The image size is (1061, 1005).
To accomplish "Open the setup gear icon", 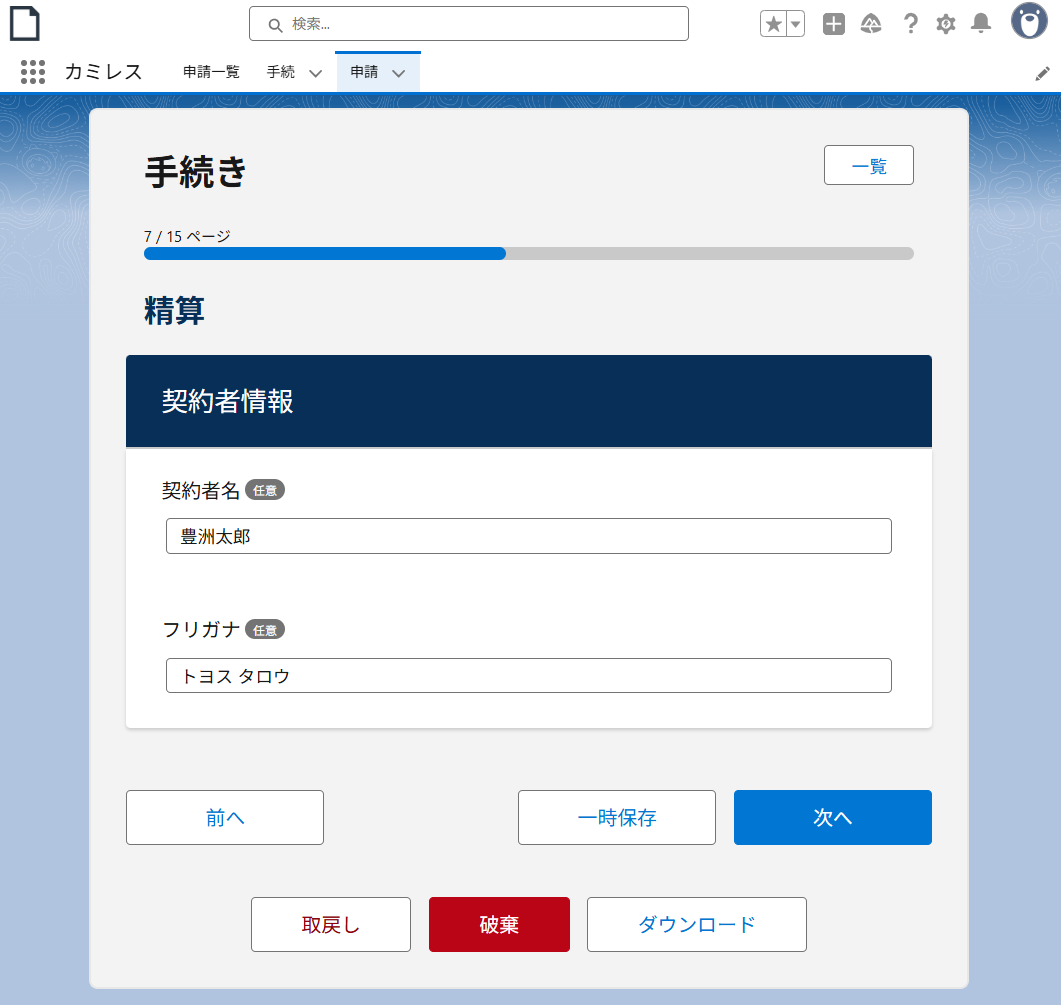I will coord(946,24).
